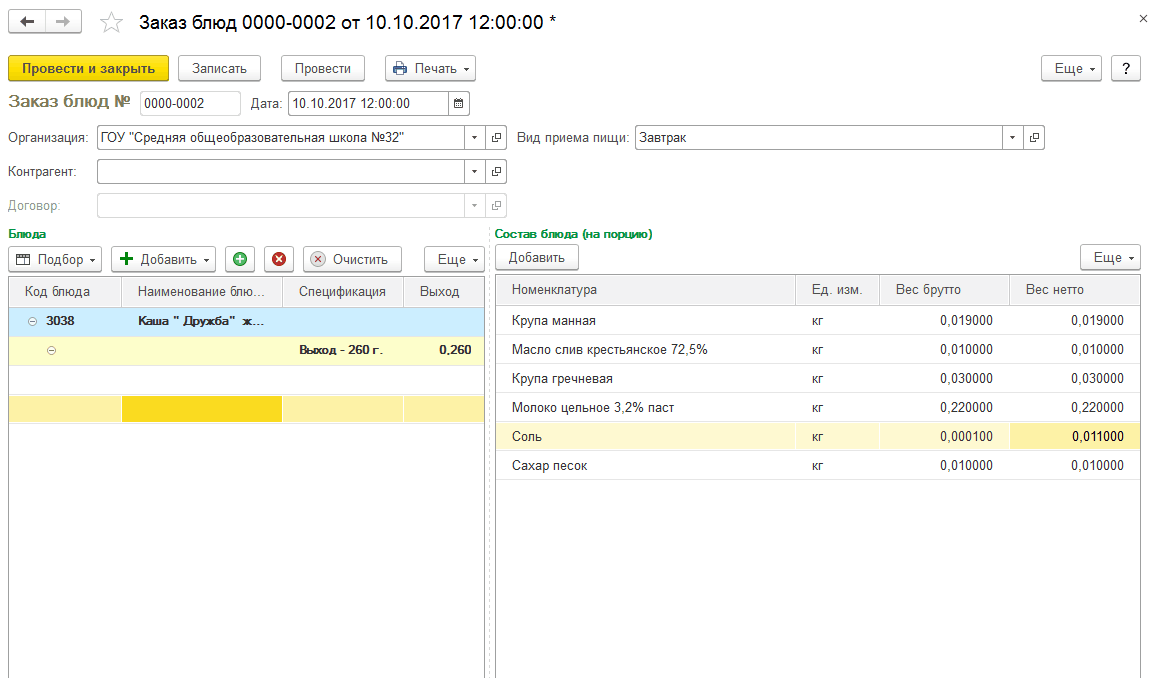Click the Ед. изм. column header

pyautogui.click(x=837, y=290)
